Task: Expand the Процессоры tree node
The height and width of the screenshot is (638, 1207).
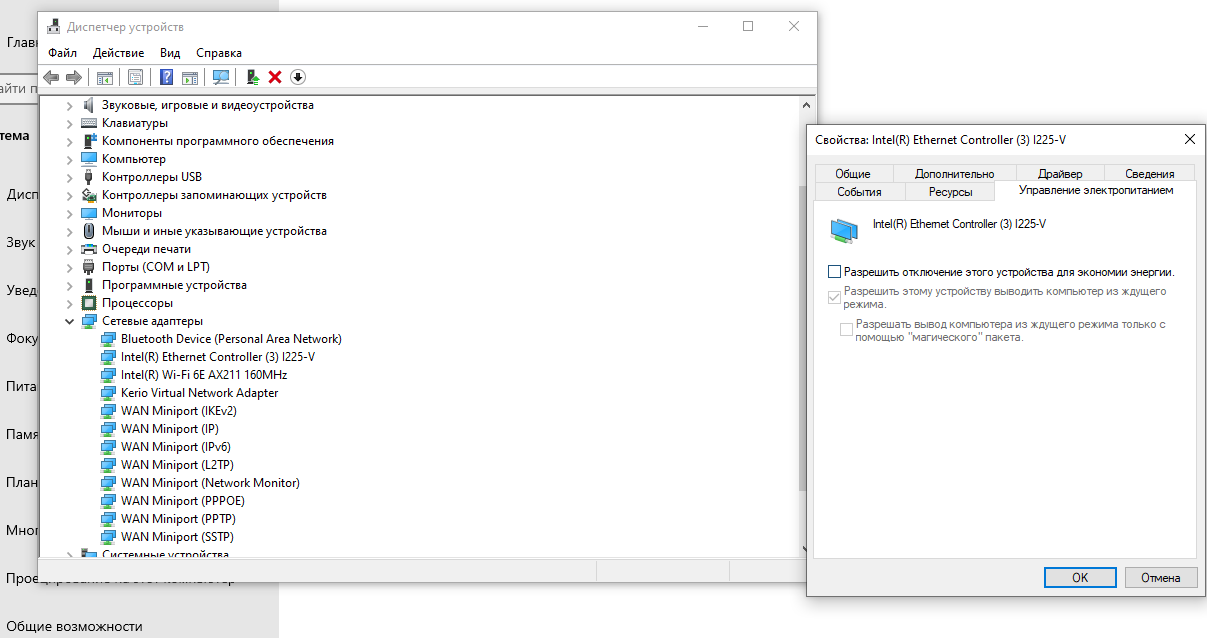Action: click(x=69, y=303)
